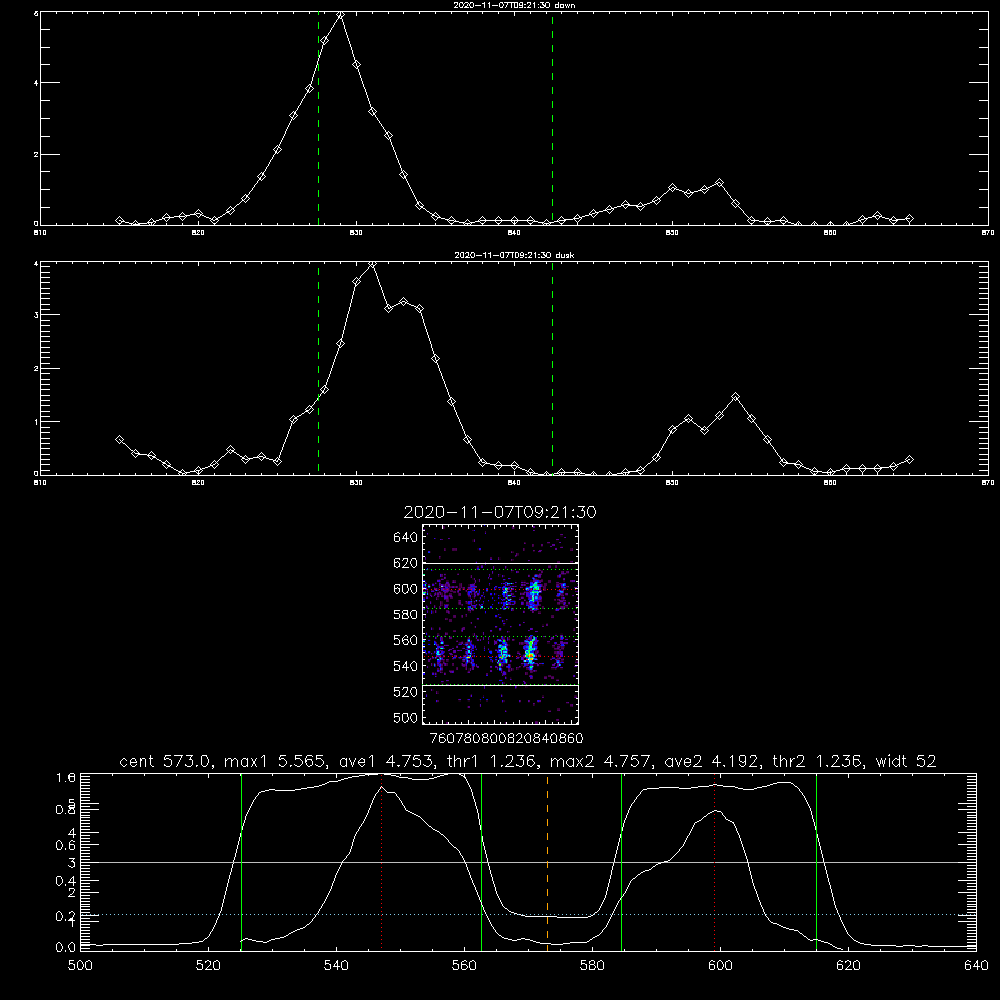1000x1000 pixels.
Task: Click the '560' label on heatmap y-axis
Action: click(406, 640)
